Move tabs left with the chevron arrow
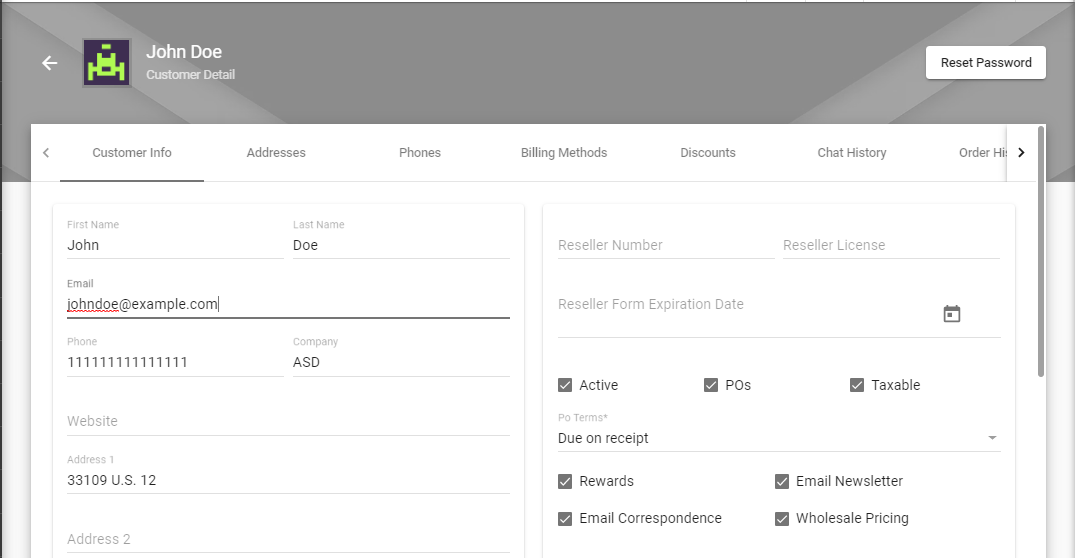This screenshot has height=558, width=1075. click(46, 152)
